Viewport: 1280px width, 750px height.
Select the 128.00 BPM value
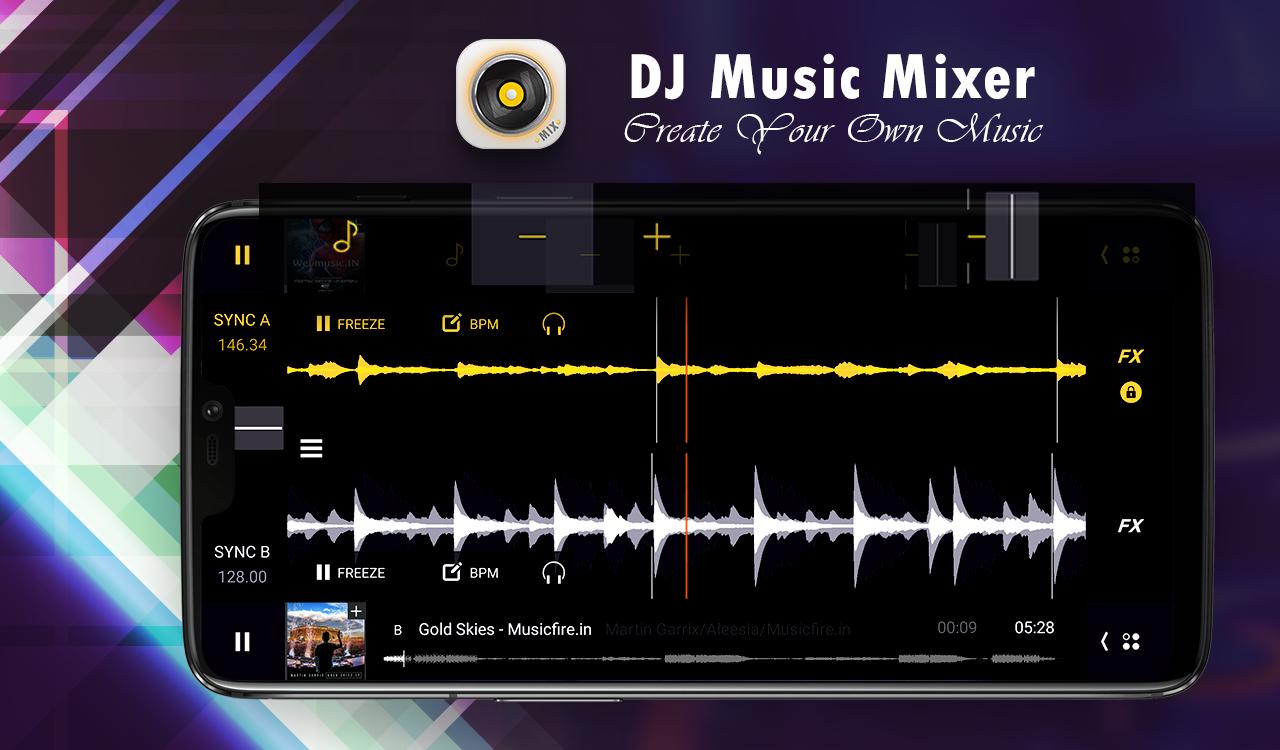(x=243, y=577)
